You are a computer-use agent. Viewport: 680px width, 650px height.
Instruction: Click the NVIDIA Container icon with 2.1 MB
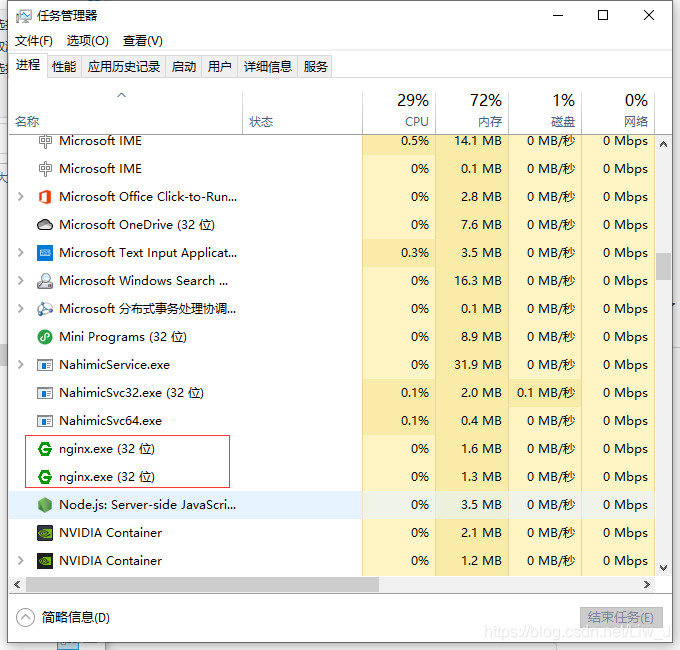pyautogui.click(x=45, y=533)
